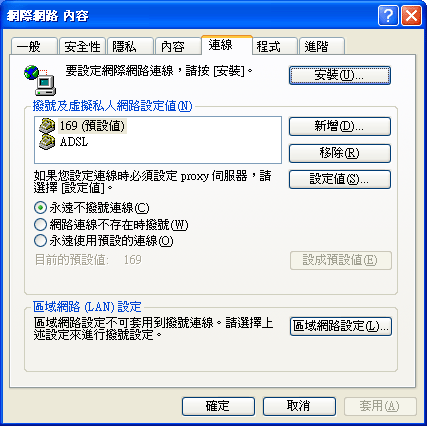Open the 內容 tab
The height and width of the screenshot is (426, 427).
178,46
